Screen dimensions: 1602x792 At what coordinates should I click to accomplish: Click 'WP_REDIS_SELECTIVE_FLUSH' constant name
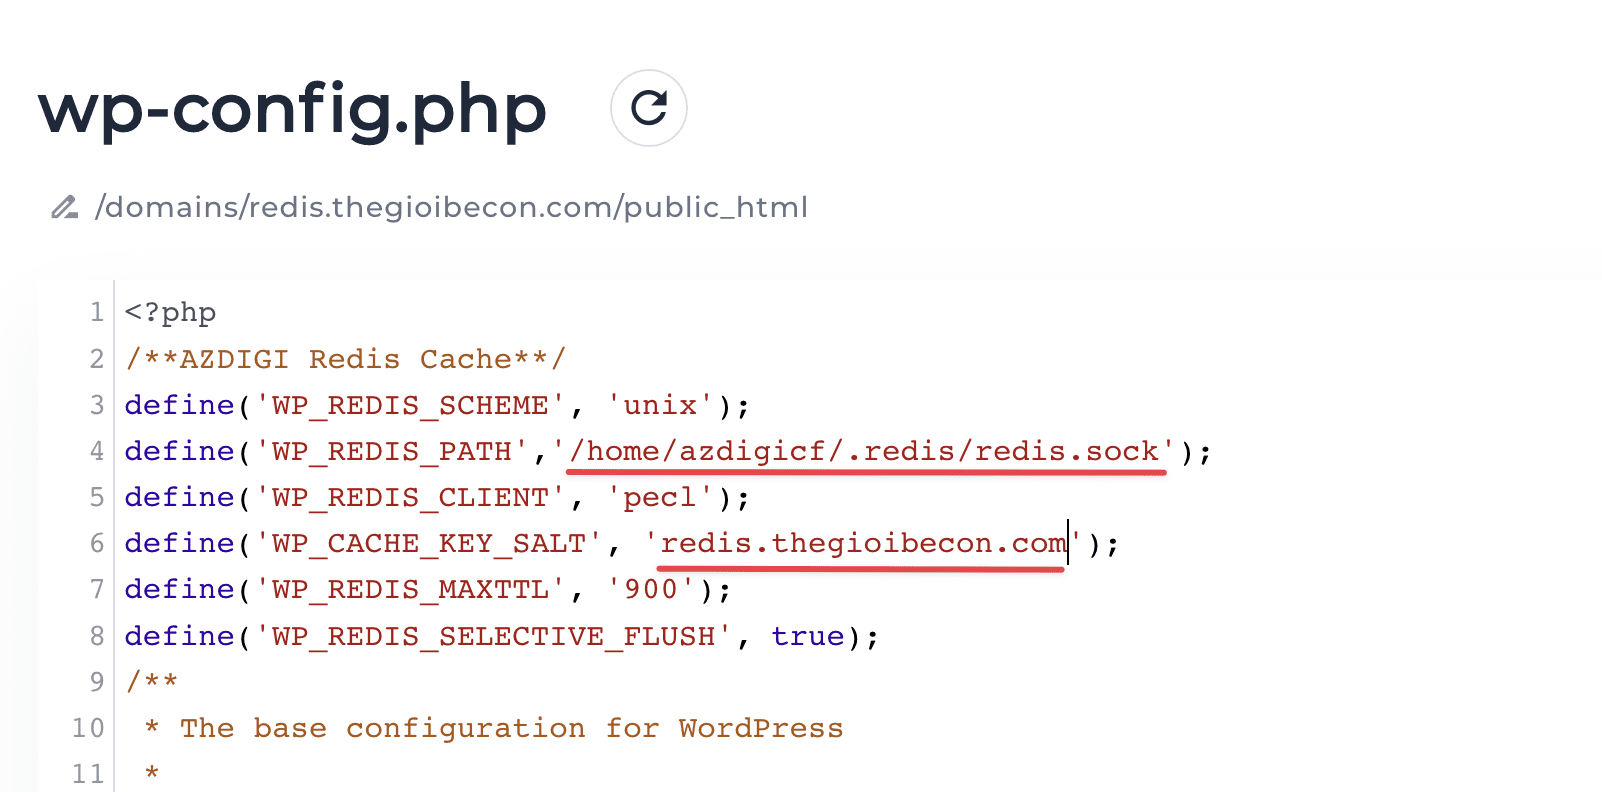click(x=494, y=636)
